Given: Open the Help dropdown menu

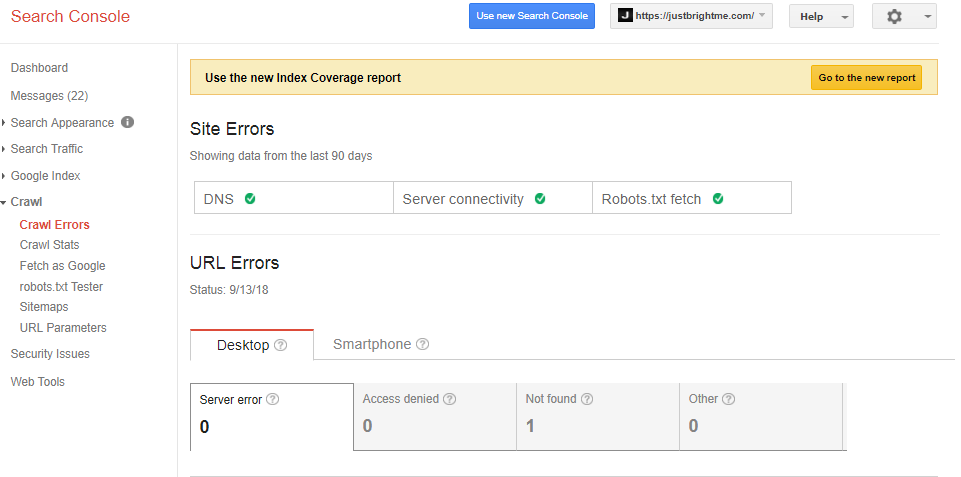Looking at the screenshot, I should 821,17.
